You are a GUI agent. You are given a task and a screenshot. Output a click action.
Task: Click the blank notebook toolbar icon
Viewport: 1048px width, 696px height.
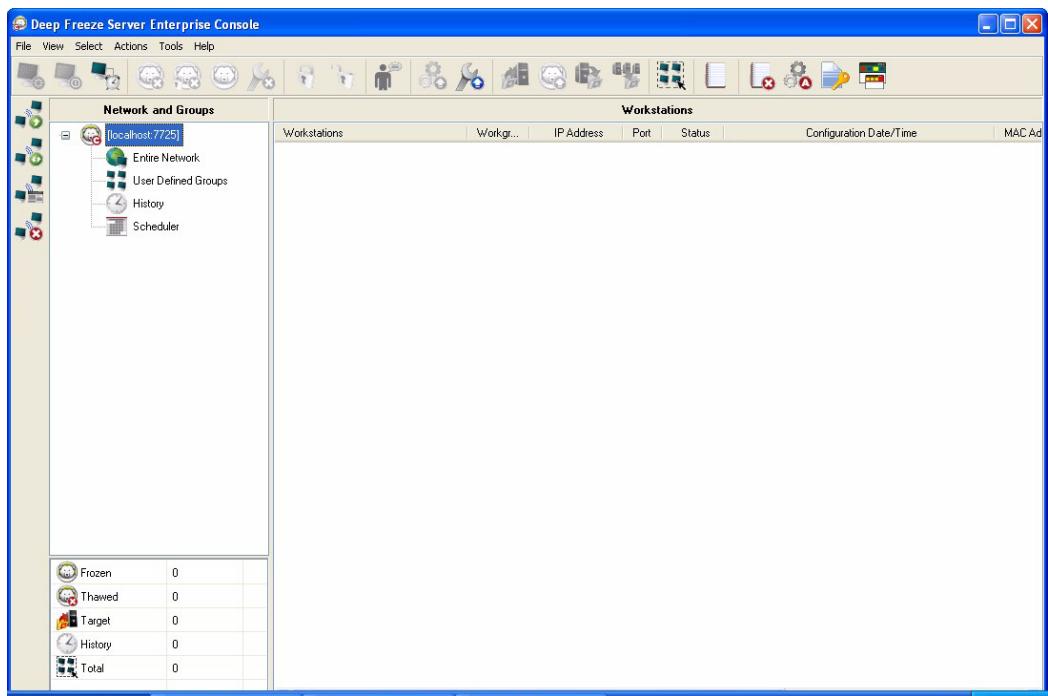click(715, 76)
